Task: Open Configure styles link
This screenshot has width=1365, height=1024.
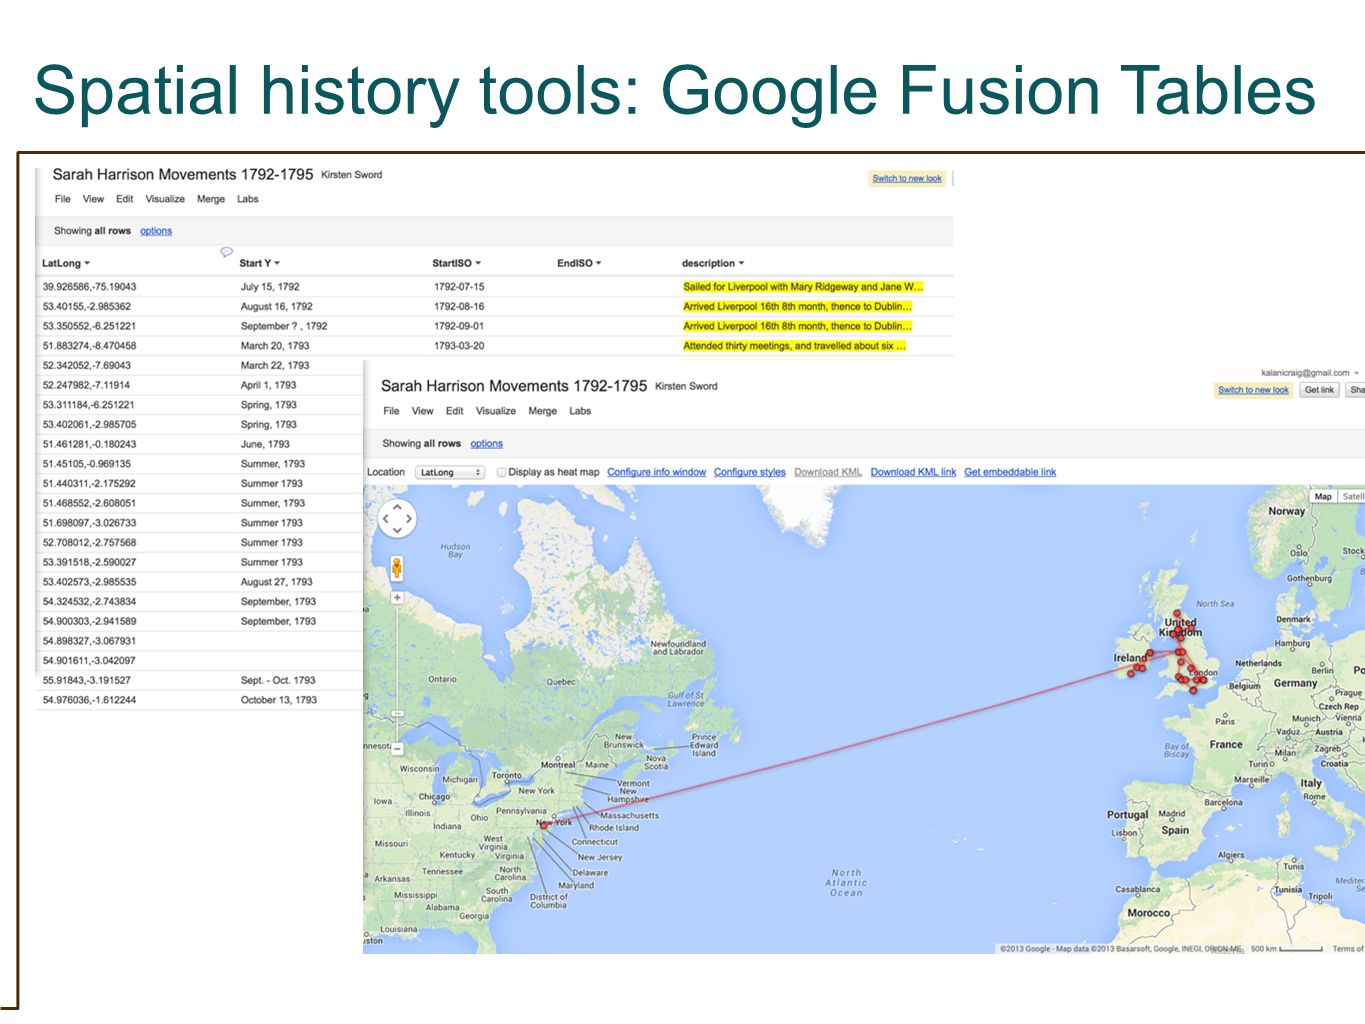Action: click(x=750, y=472)
